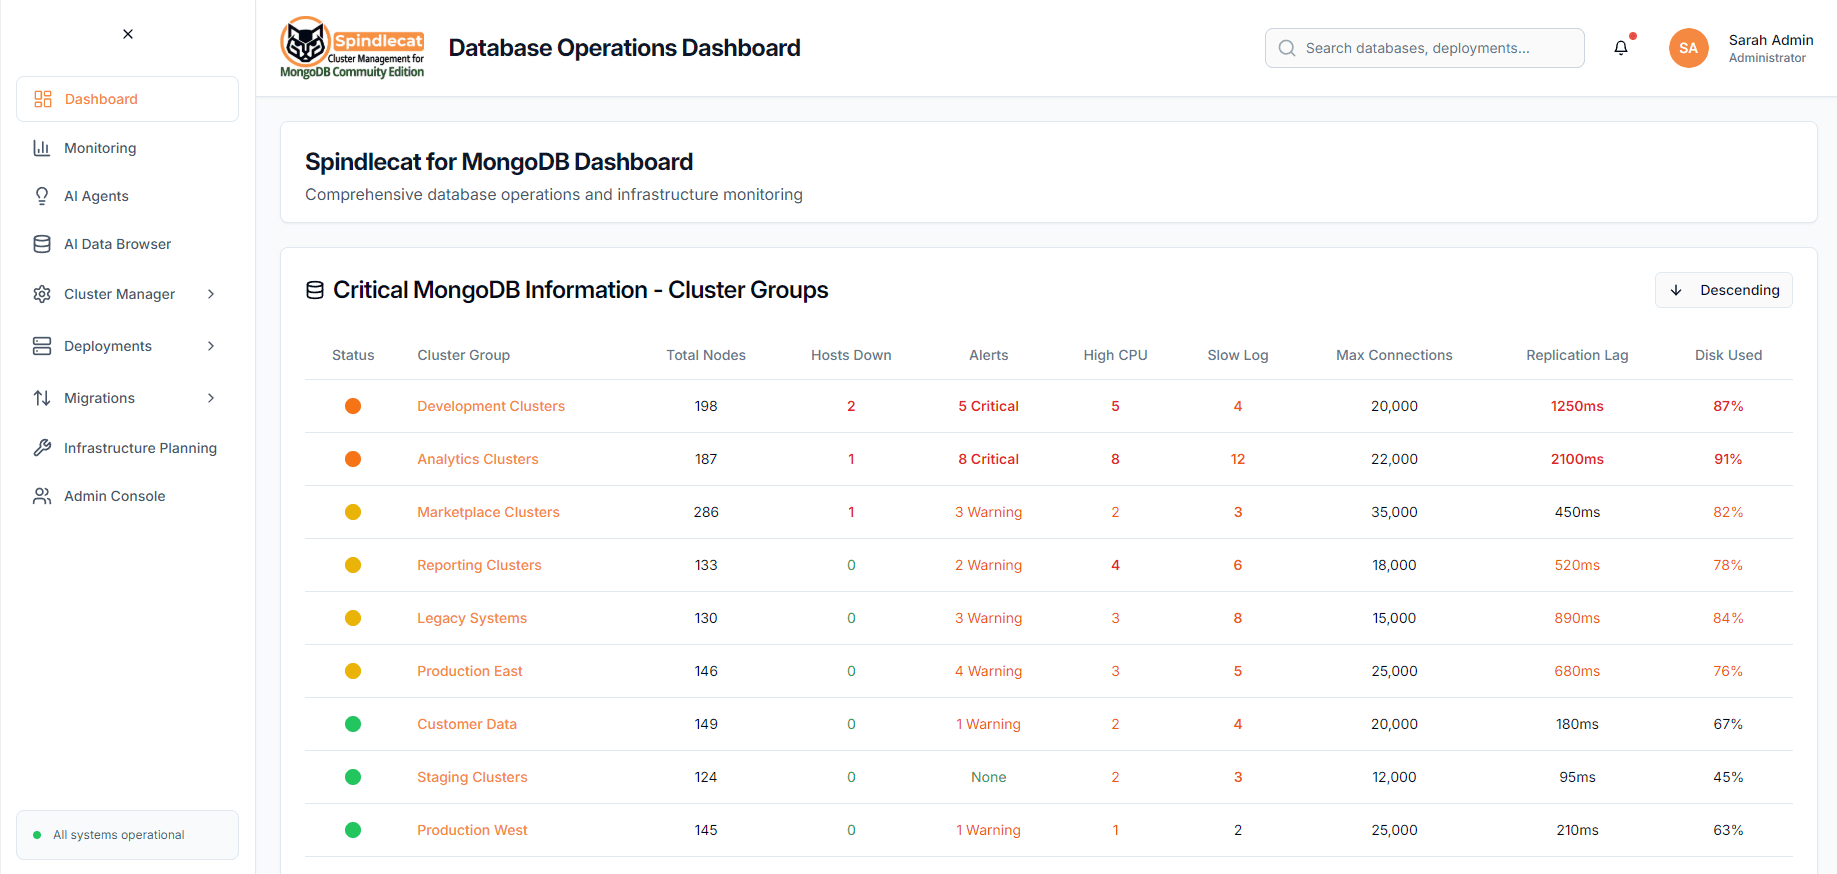The height and width of the screenshot is (874, 1837).
Task: Click the Disk Used column header
Action: click(x=1728, y=355)
